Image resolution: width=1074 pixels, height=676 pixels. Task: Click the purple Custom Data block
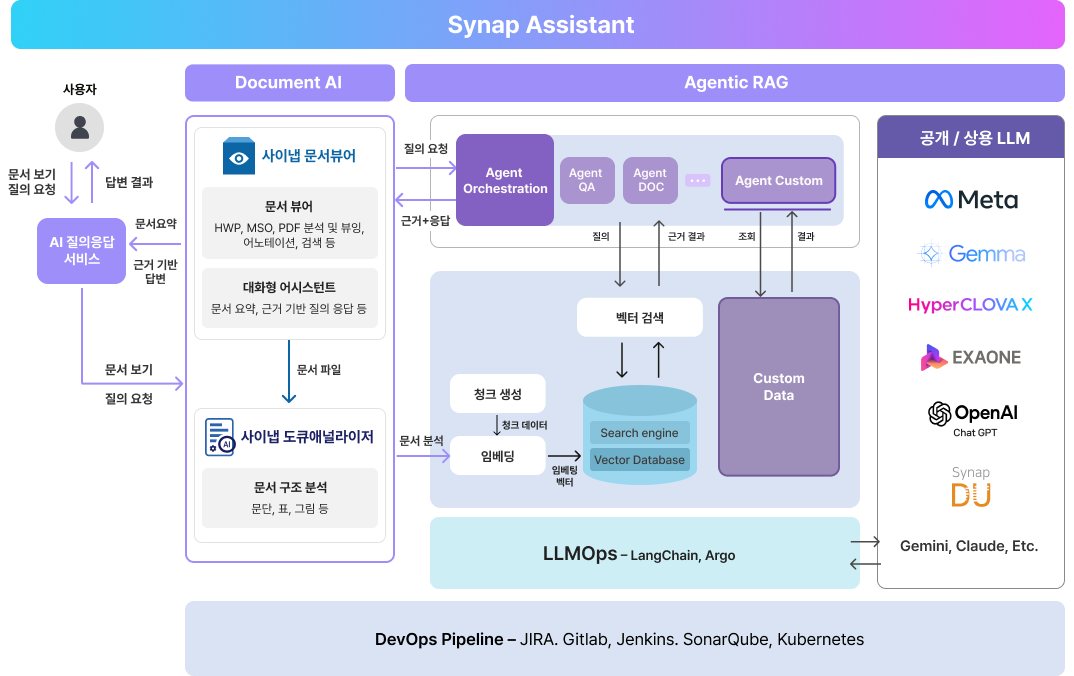coord(778,386)
